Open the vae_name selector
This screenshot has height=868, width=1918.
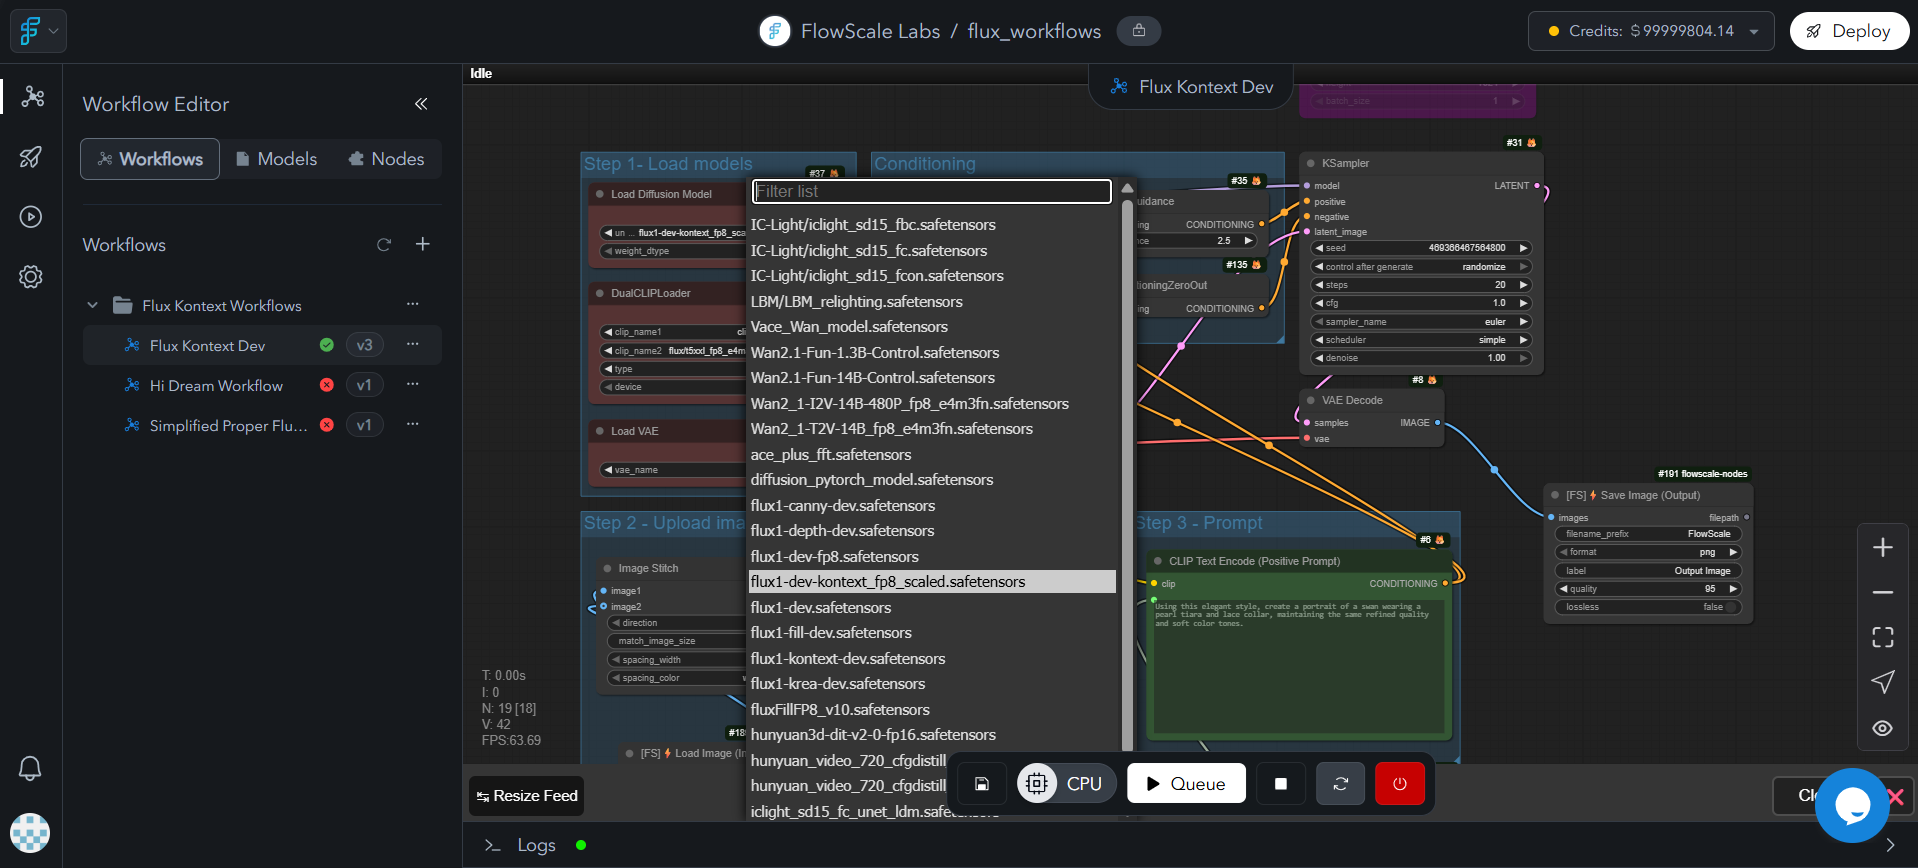pos(674,470)
